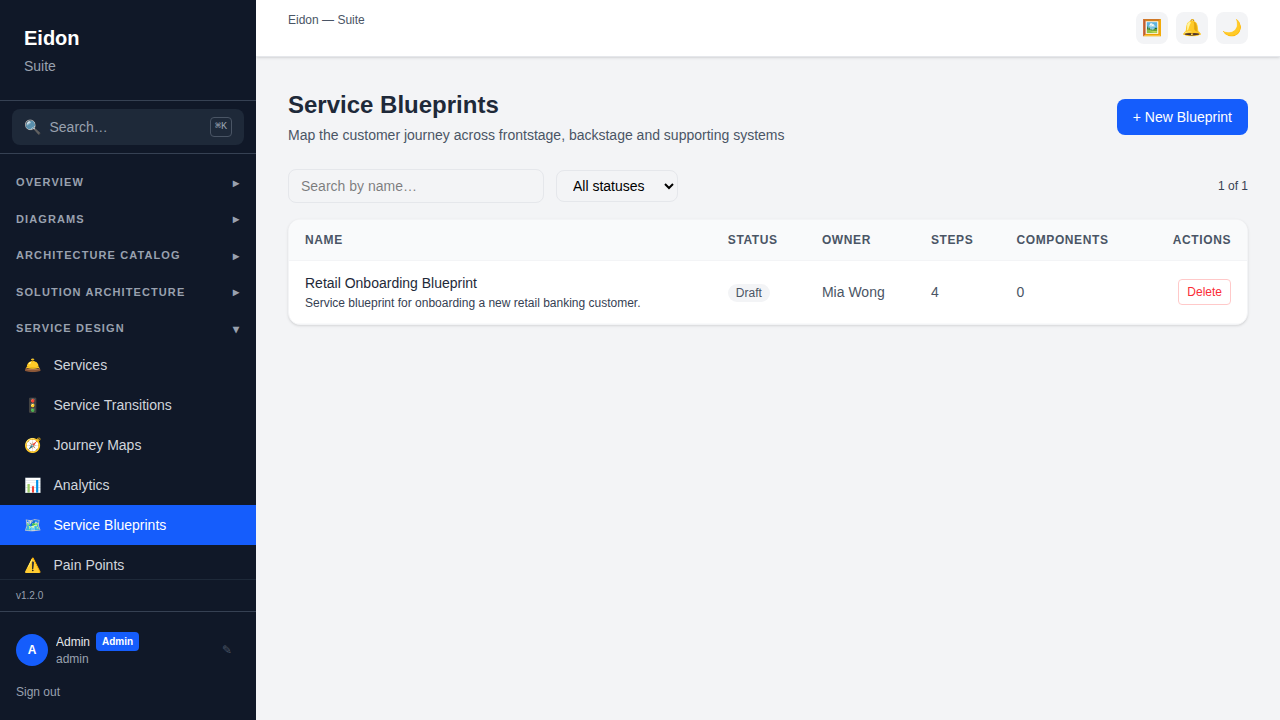This screenshot has height=720, width=1280.
Task: Open Retail Onboarding Blueprint row
Action: [768, 292]
